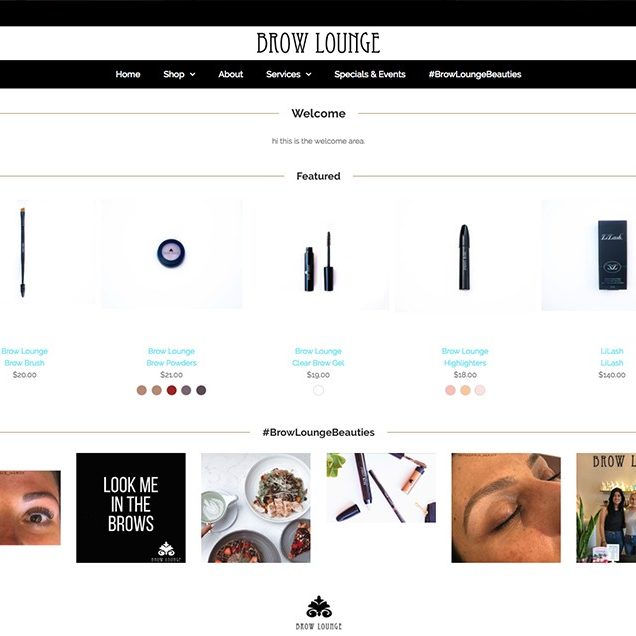Choose the first pink Highlighters swatch
This screenshot has height=636, width=636.
(450, 390)
